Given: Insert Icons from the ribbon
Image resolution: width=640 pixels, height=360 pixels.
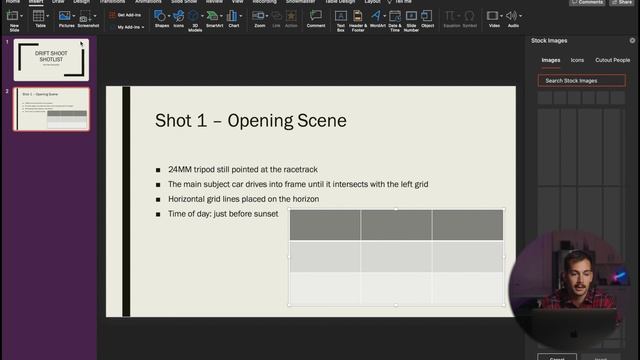Looking at the screenshot, I should click(x=178, y=18).
